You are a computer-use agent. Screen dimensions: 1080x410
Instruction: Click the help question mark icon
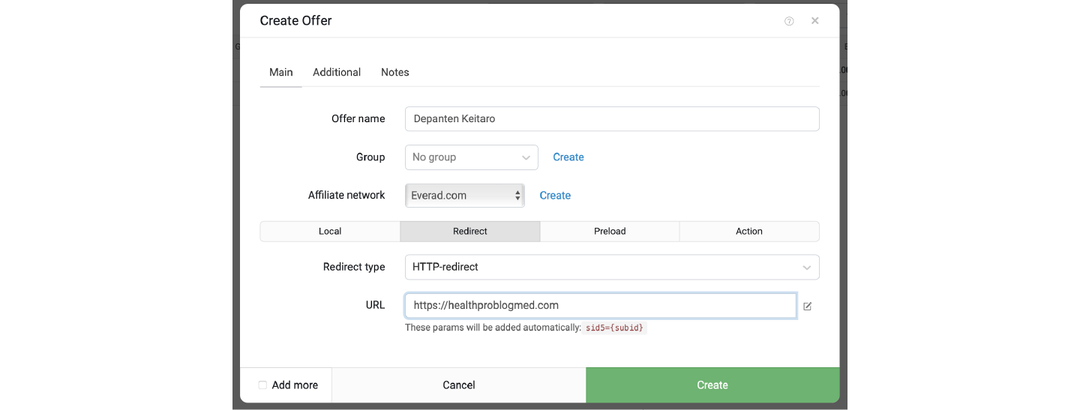click(789, 21)
